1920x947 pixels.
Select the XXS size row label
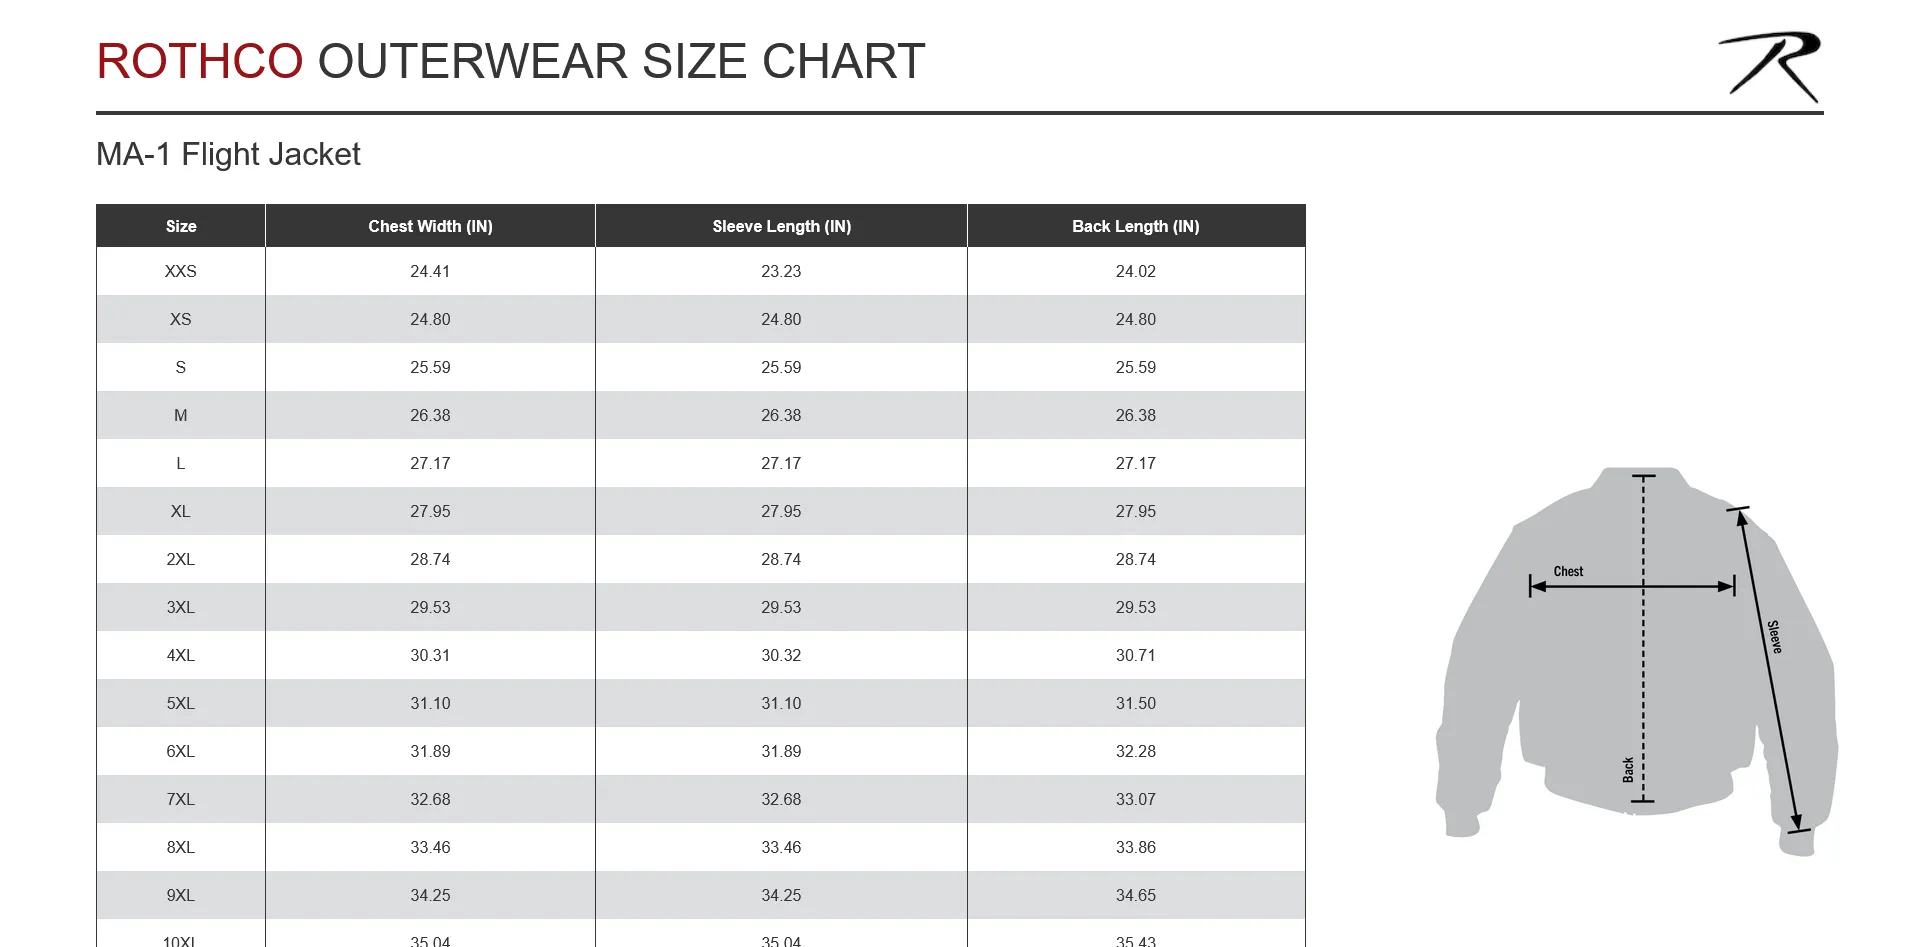(x=181, y=271)
